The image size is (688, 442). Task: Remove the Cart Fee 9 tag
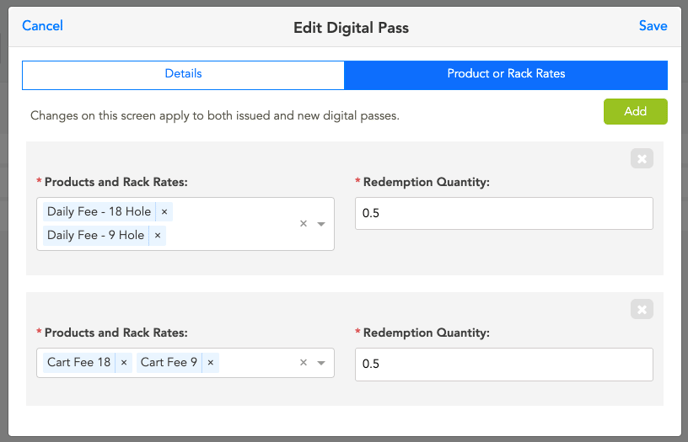pyautogui.click(x=210, y=363)
